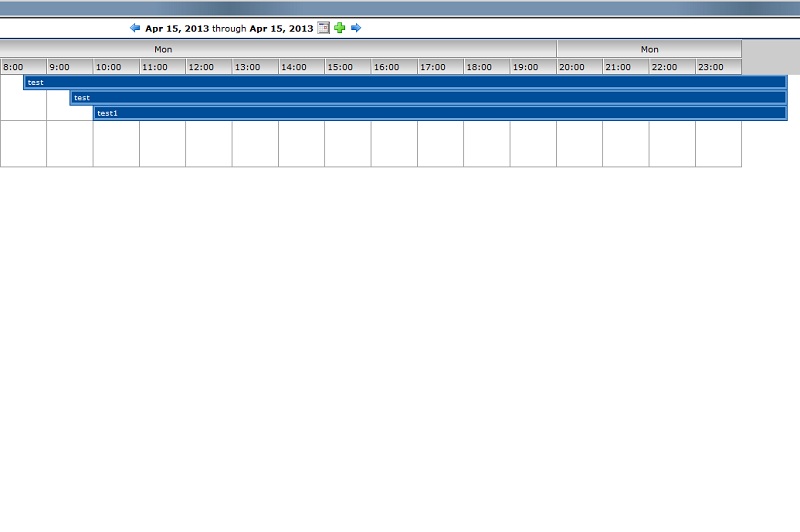Select the start date Apr 15, 2013
The height and width of the screenshot is (532, 800).
pos(177,29)
